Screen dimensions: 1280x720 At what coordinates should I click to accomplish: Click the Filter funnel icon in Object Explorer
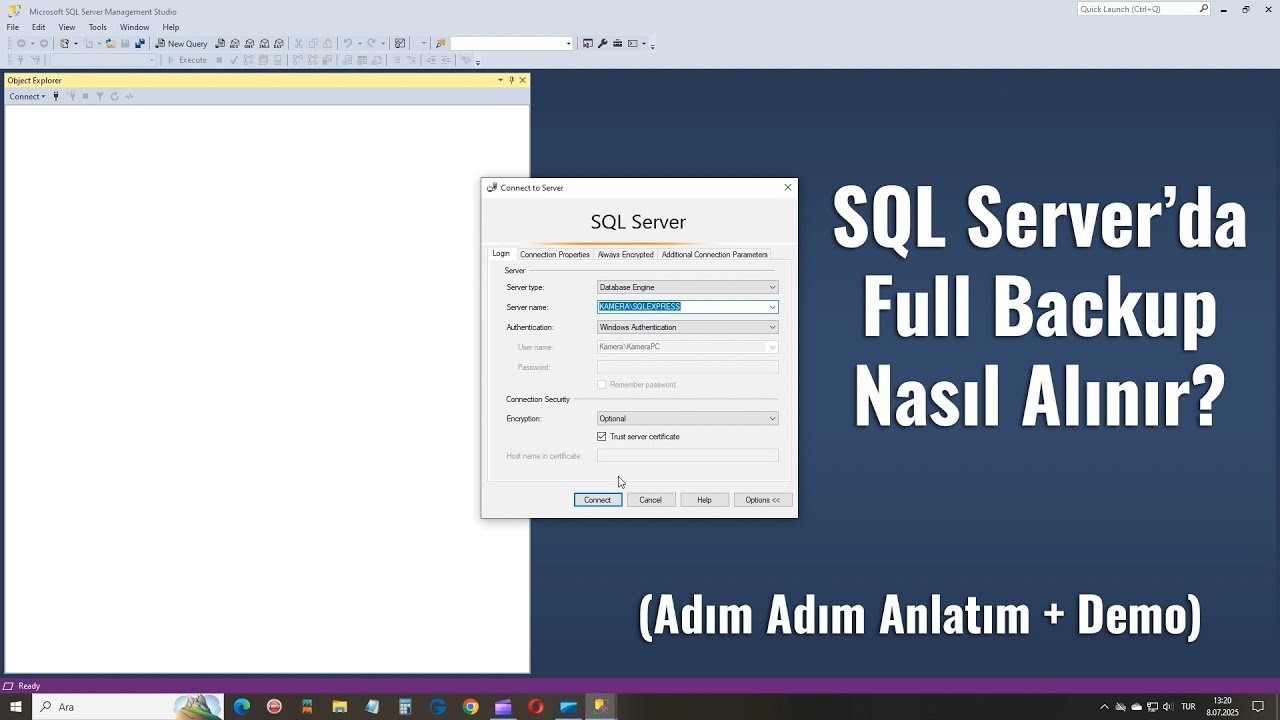click(99, 96)
